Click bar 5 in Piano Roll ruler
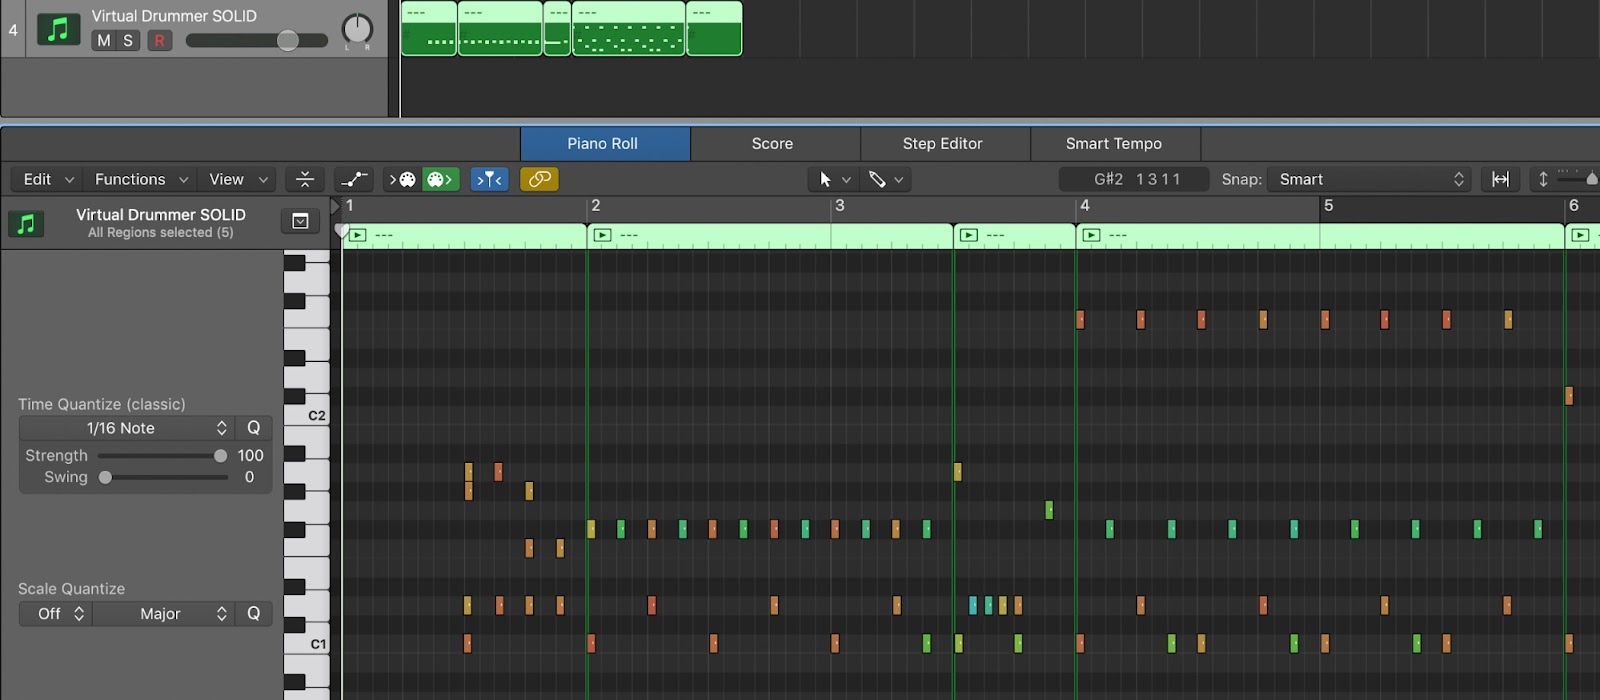Viewport: 1600px width, 700px height. 1328,205
